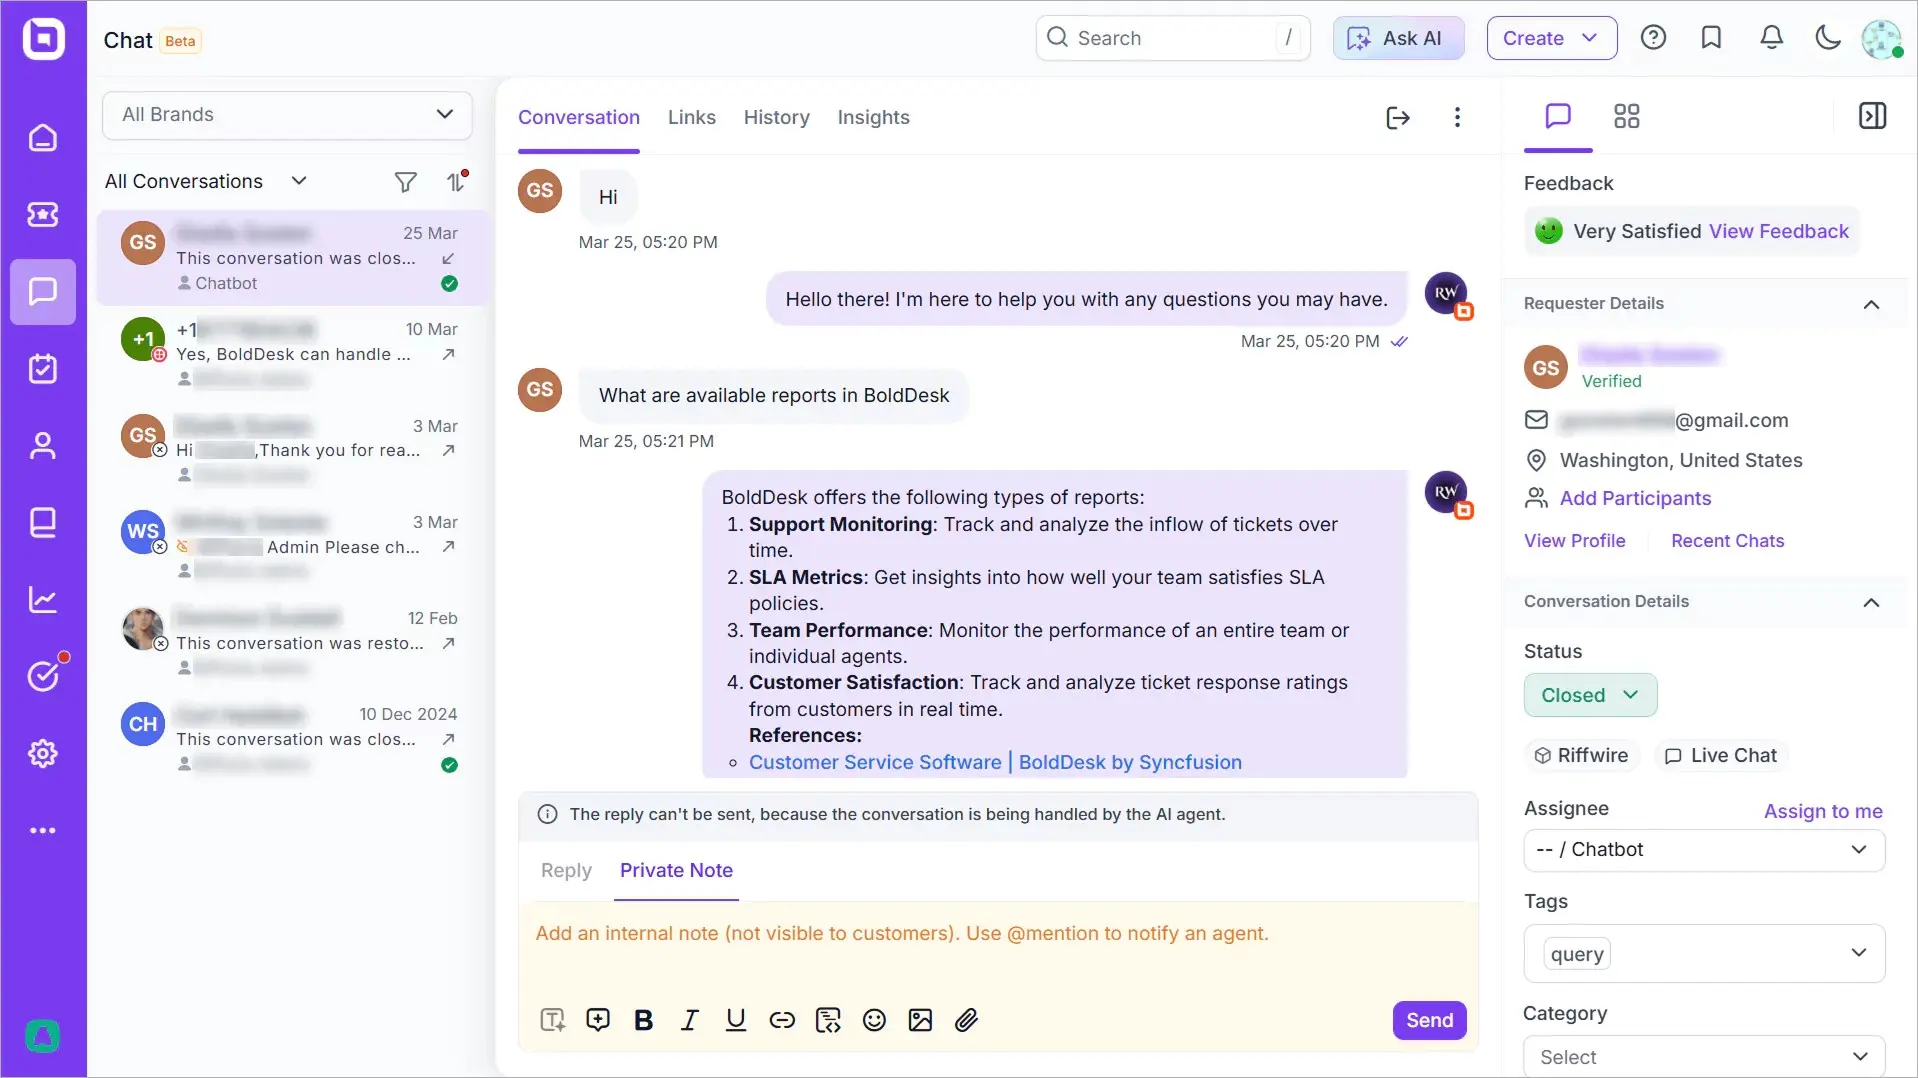Open the bookmarks icon in the header
The height and width of the screenshot is (1078, 1918).
(1711, 38)
